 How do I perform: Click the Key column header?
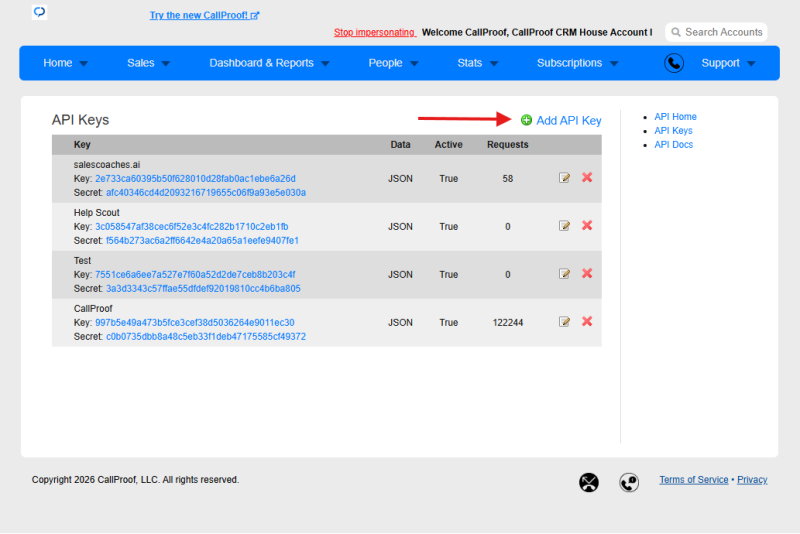(82, 144)
